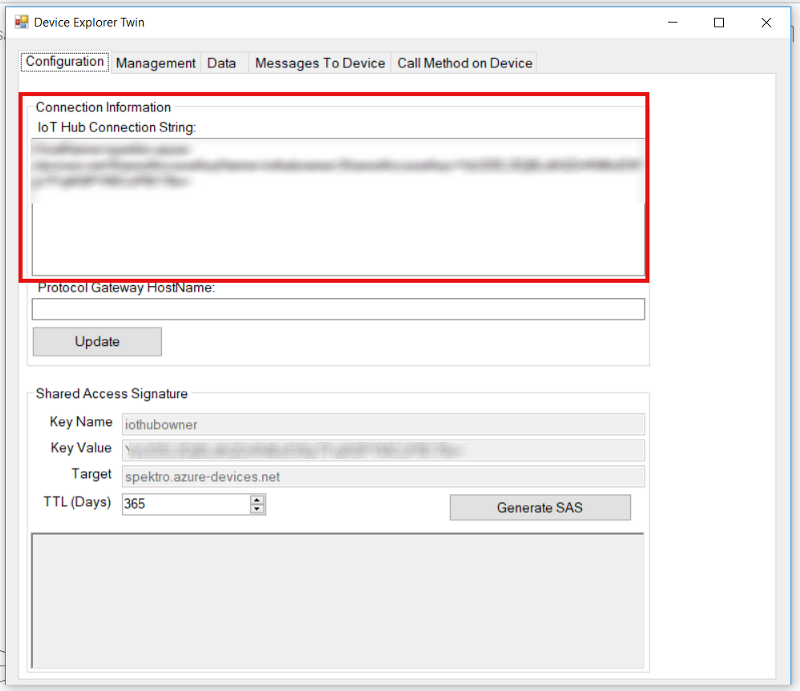Click the Connection Information group label
The height and width of the screenshot is (691, 800).
click(103, 107)
